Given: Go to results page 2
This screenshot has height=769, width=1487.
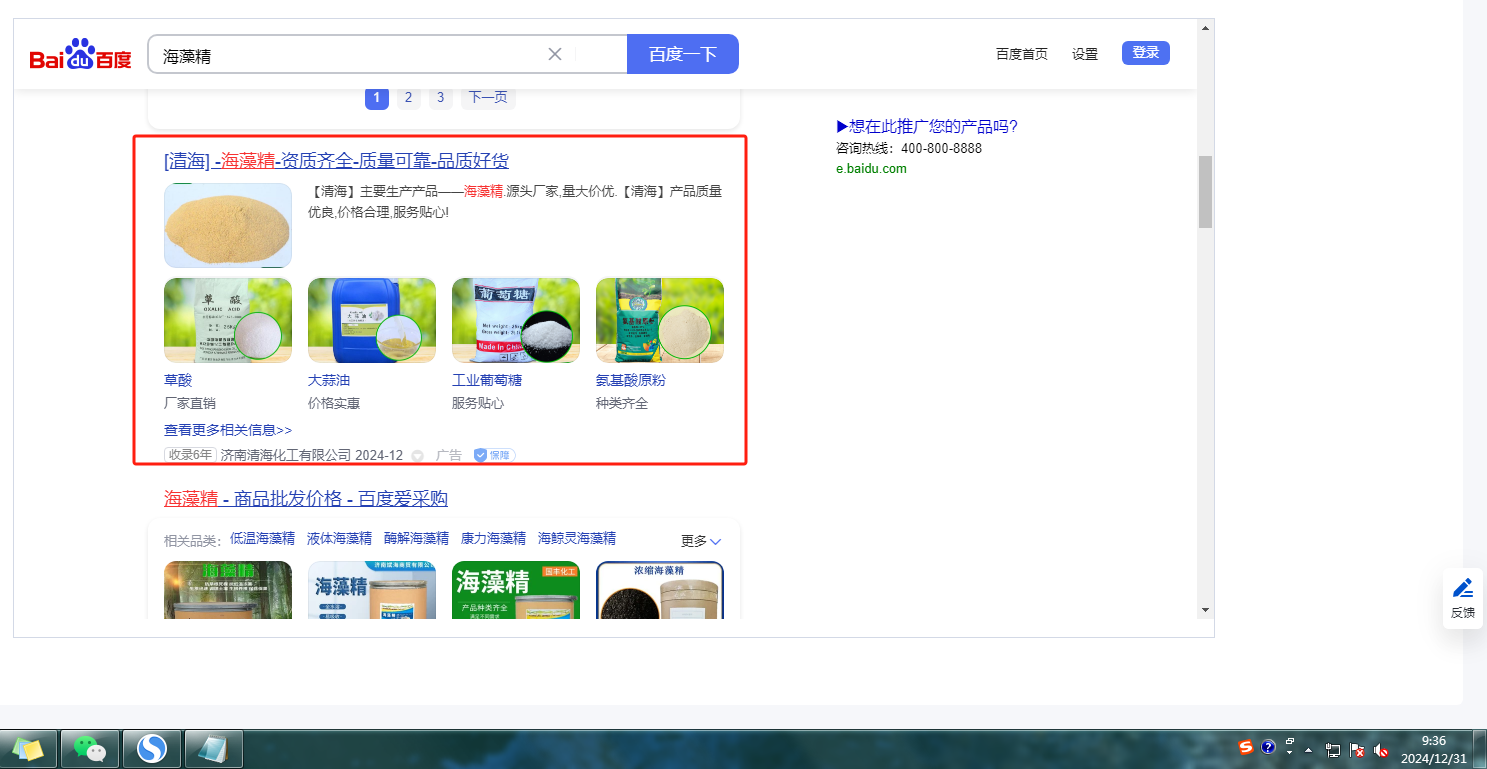Looking at the screenshot, I should click(408, 97).
